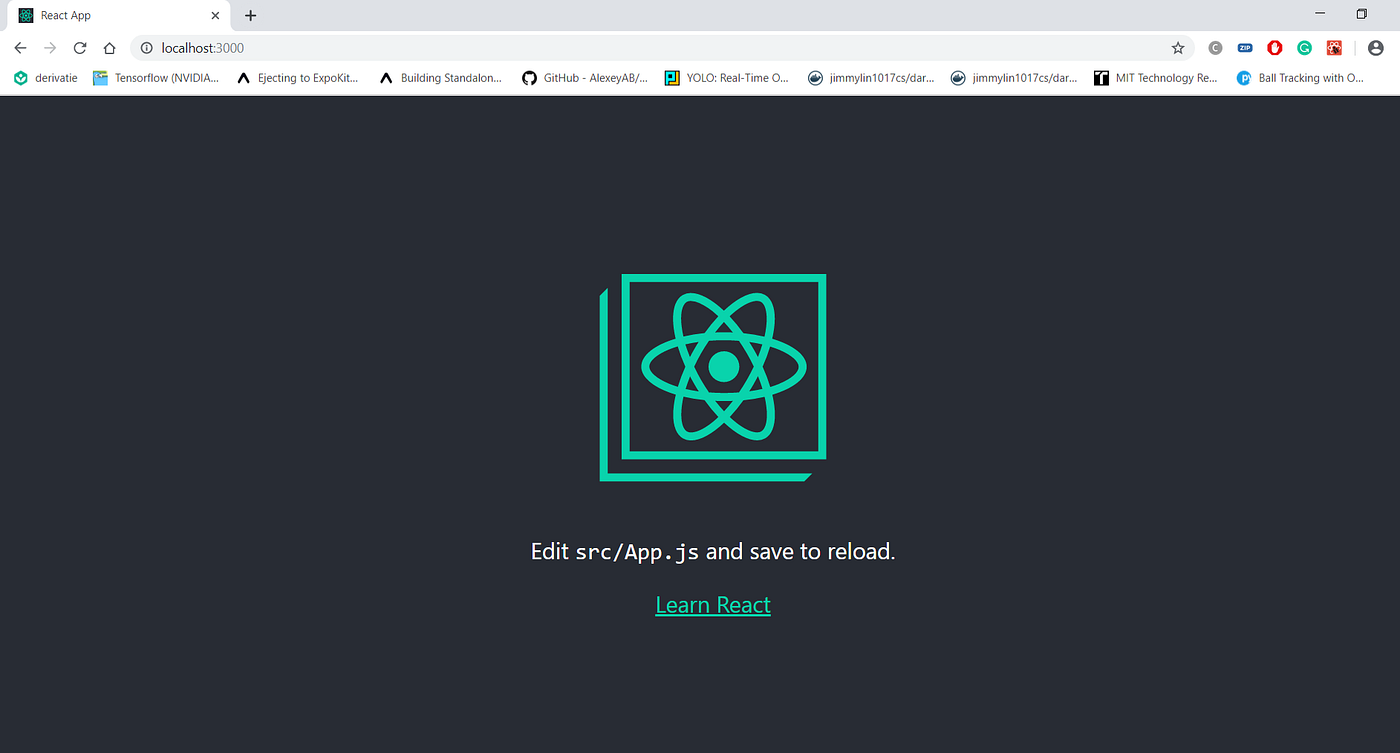Follow the Learn React link

pyautogui.click(x=713, y=605)
